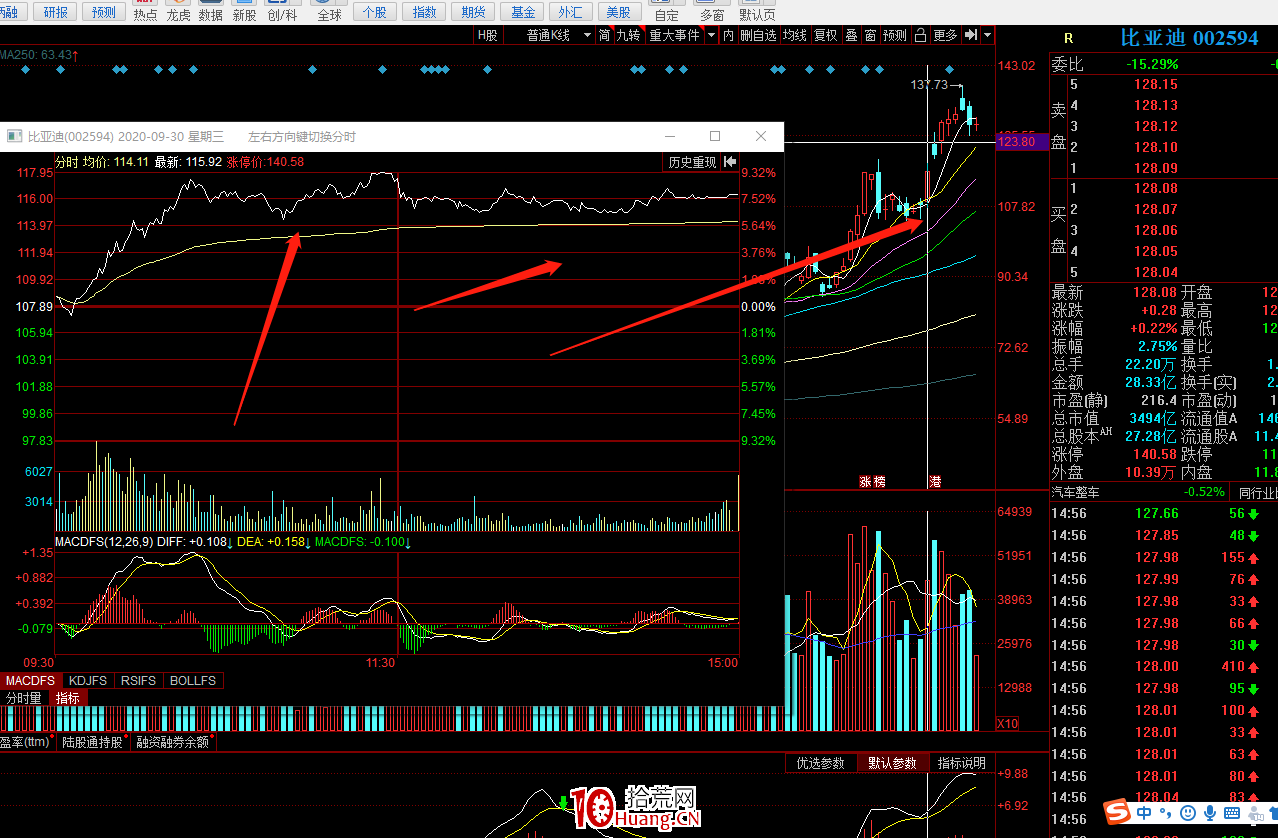Screen dimensions: 1278x838
Task: Click the 港 marker on the K-line chart
Action: [x=935, y=481]
